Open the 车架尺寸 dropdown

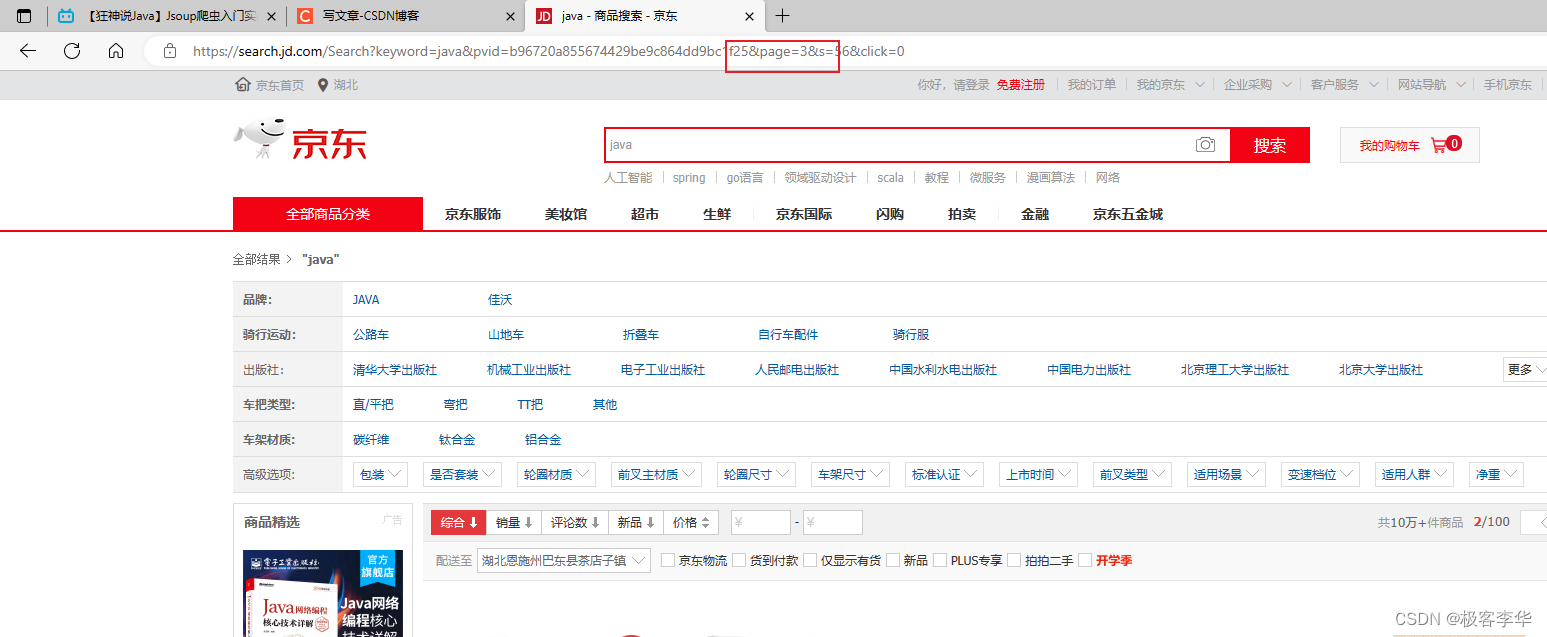tap(851, 474)
